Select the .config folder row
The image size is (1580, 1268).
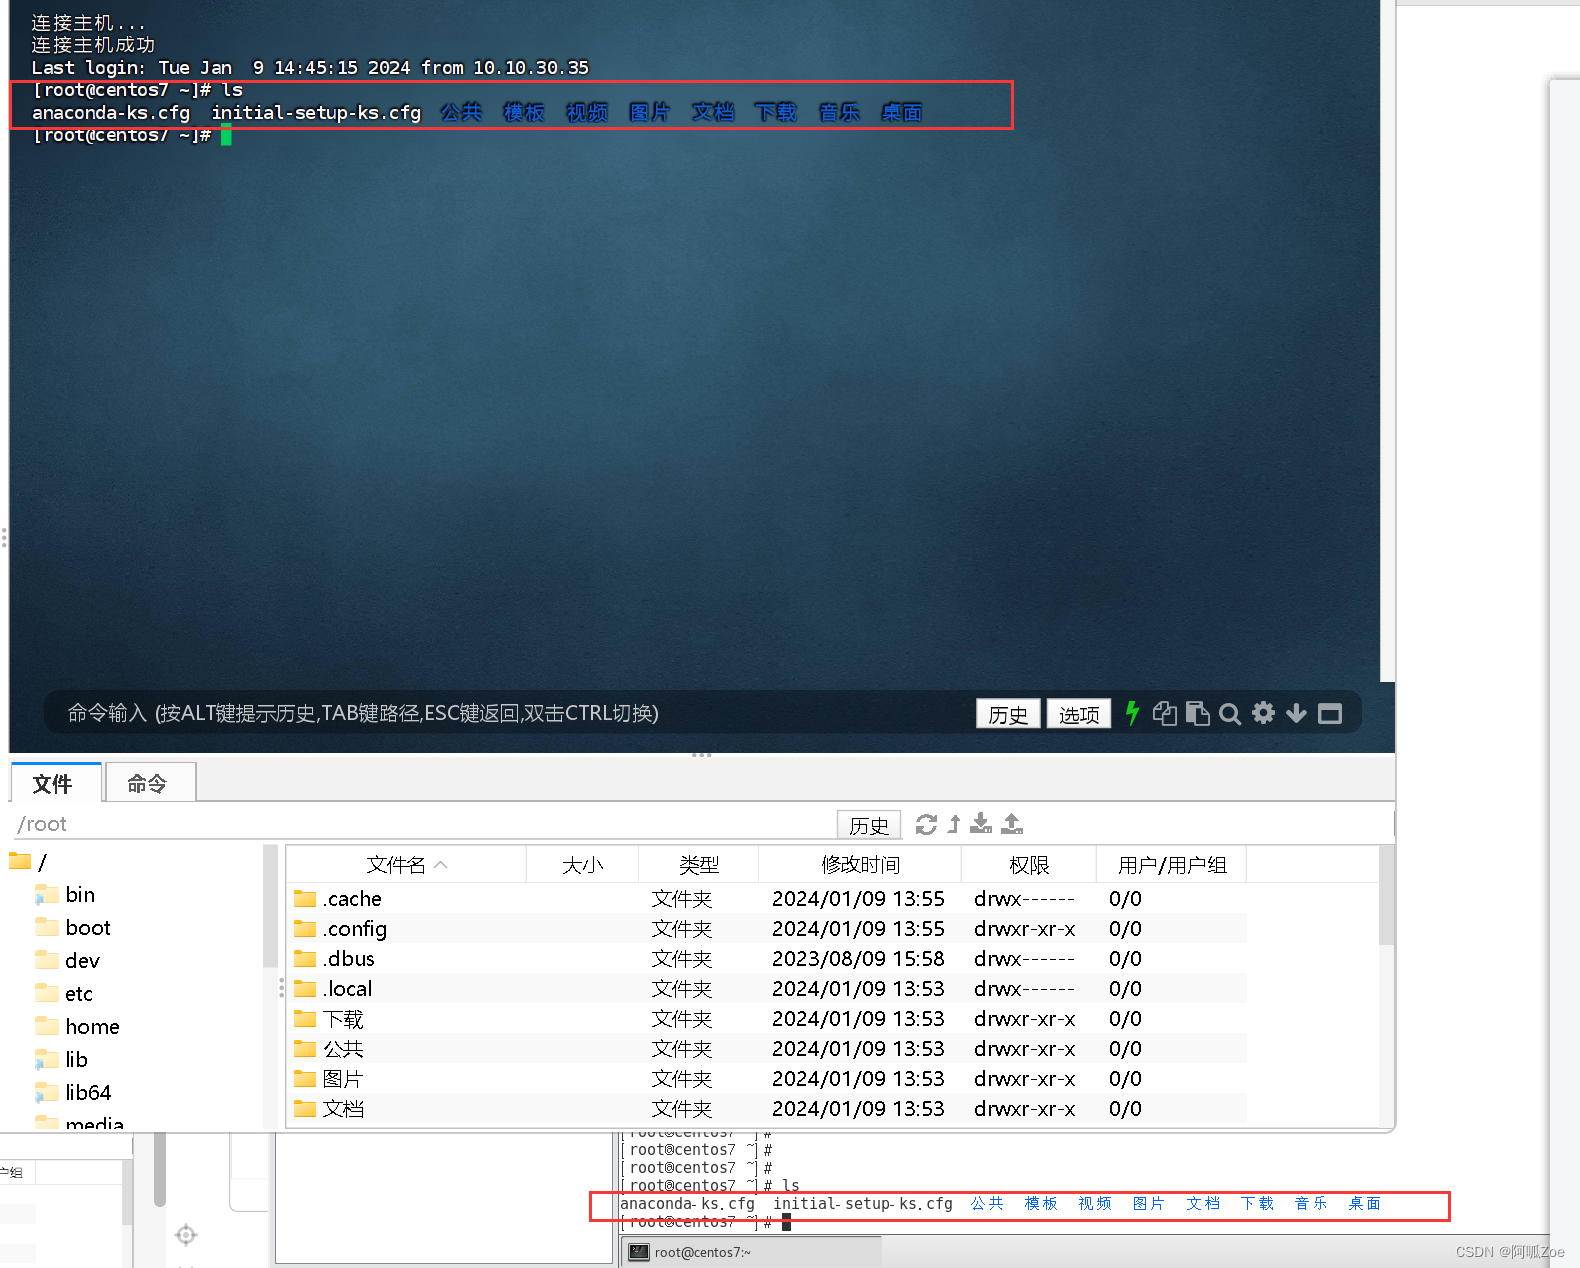point(767,929)
